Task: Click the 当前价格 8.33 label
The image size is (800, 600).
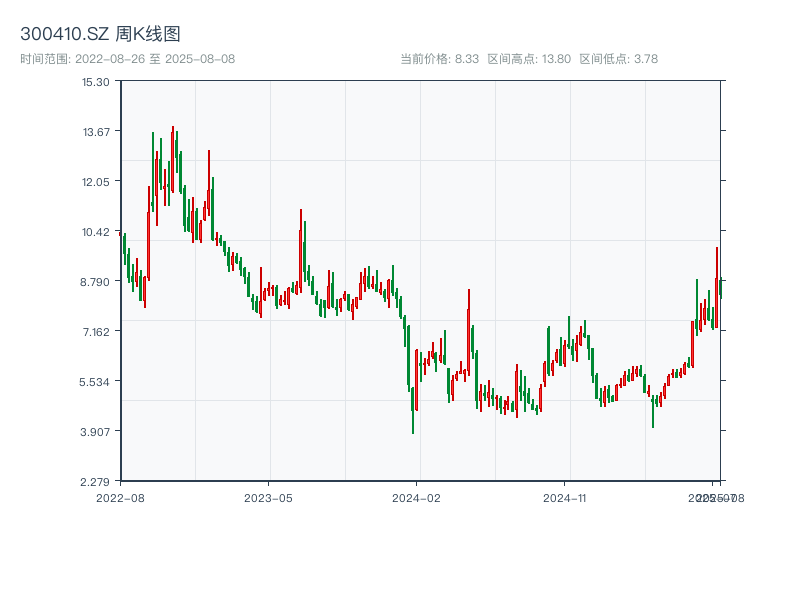Action: 439,59
